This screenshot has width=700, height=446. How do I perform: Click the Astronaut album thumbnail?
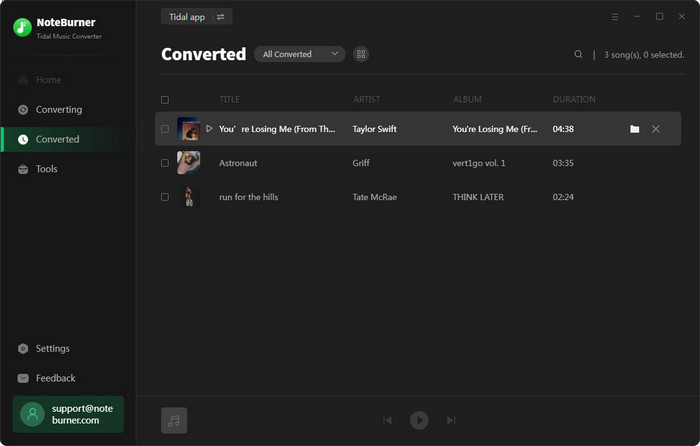[x=188, y=163]
